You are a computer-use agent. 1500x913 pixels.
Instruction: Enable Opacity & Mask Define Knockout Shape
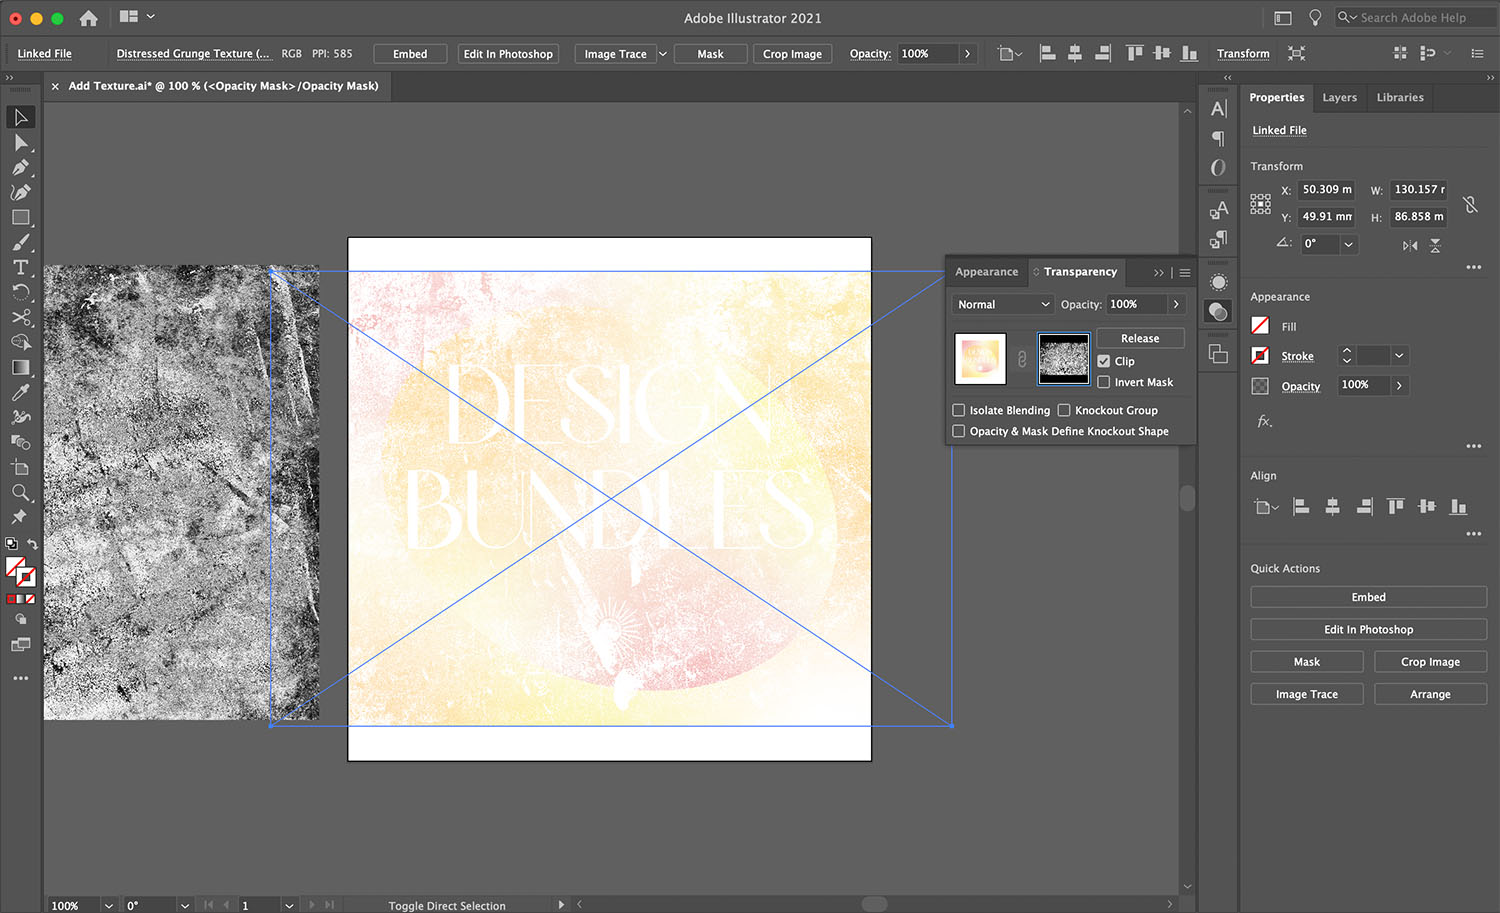pyautogui.click(x=959, y=431)
